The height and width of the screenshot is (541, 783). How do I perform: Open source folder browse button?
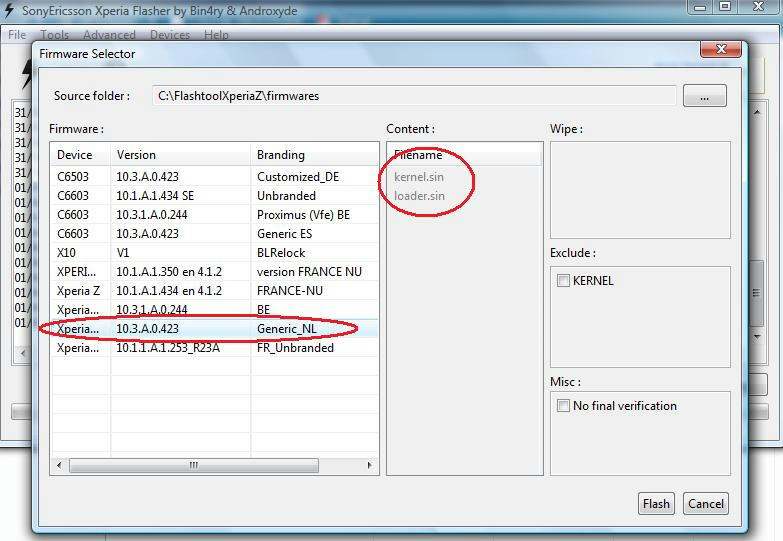coord(704,96)
